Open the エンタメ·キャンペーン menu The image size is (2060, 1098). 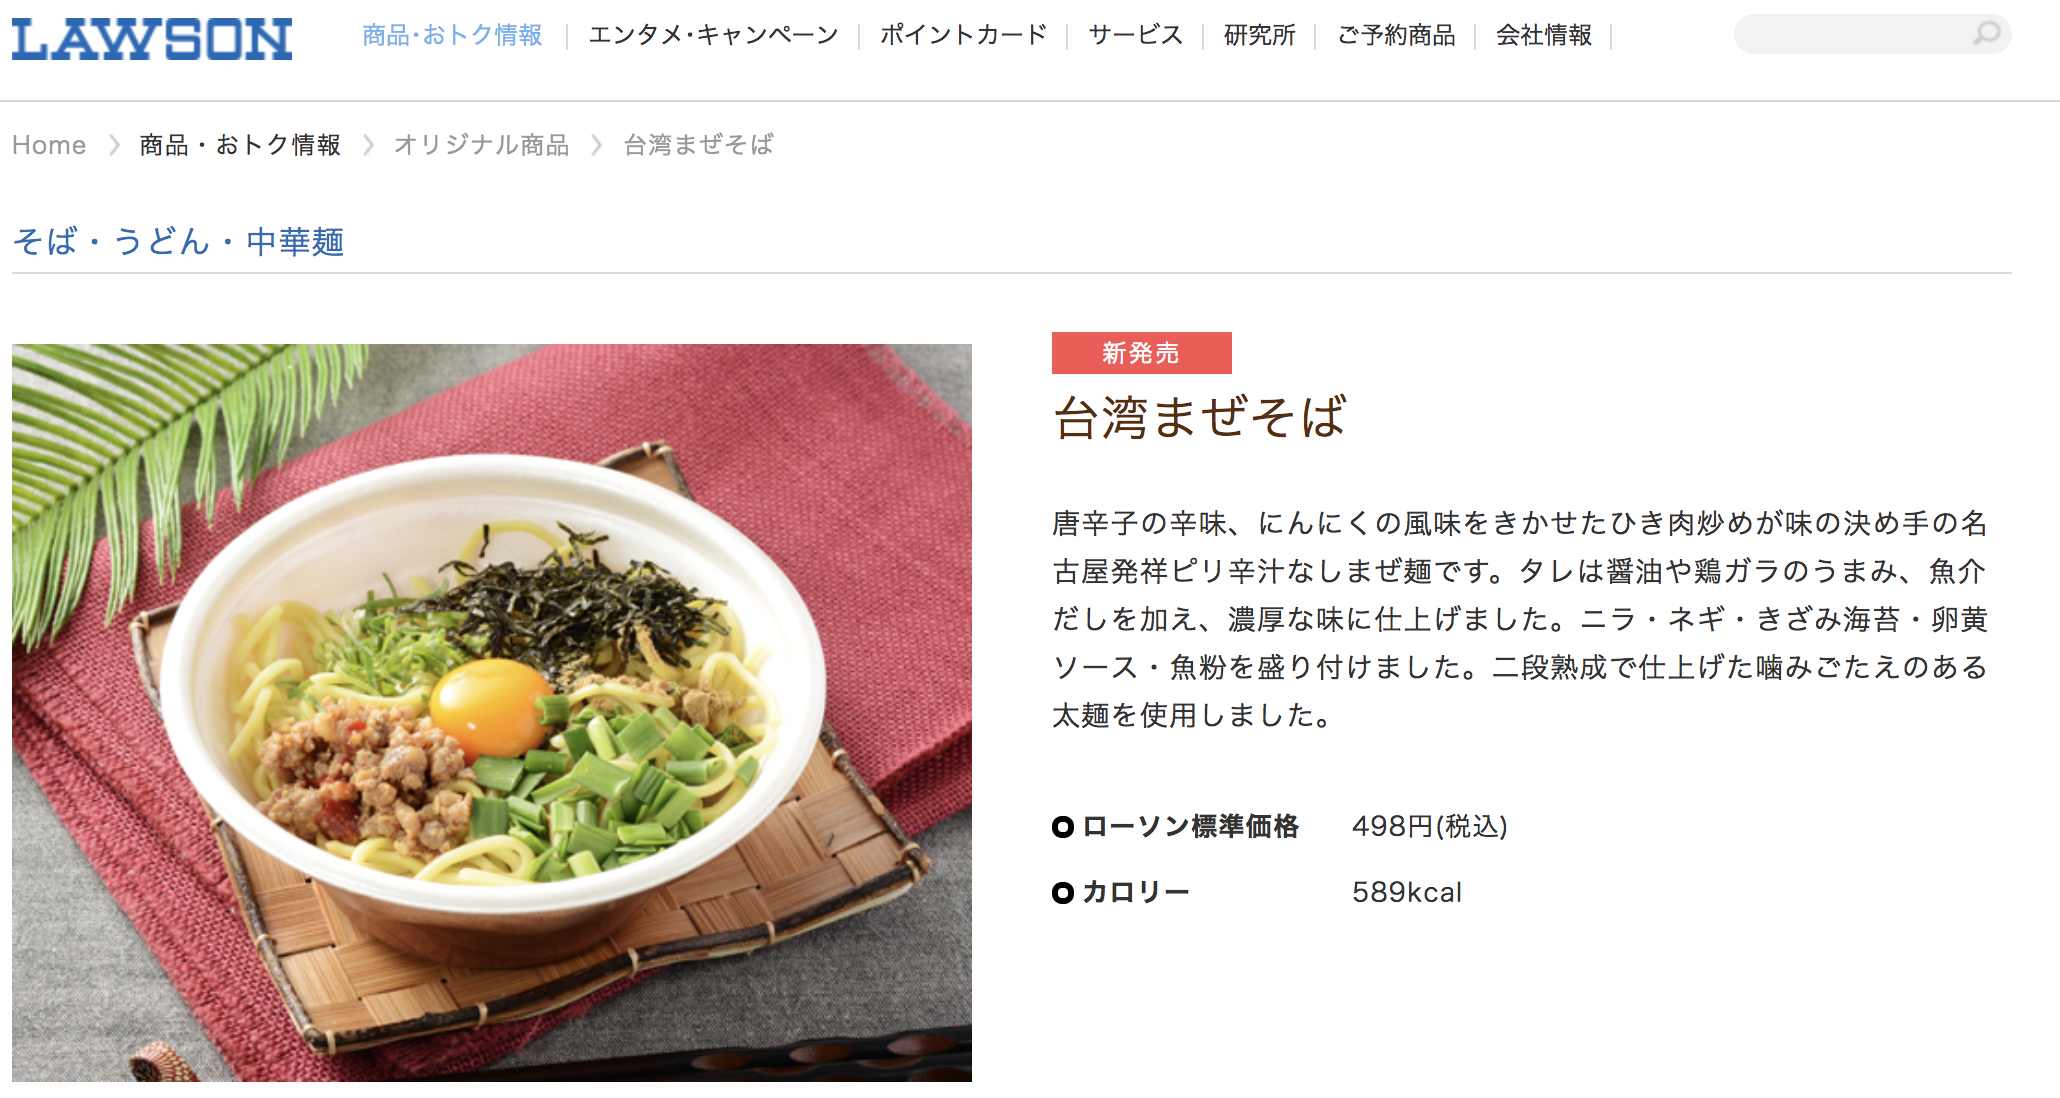(713, 35)
